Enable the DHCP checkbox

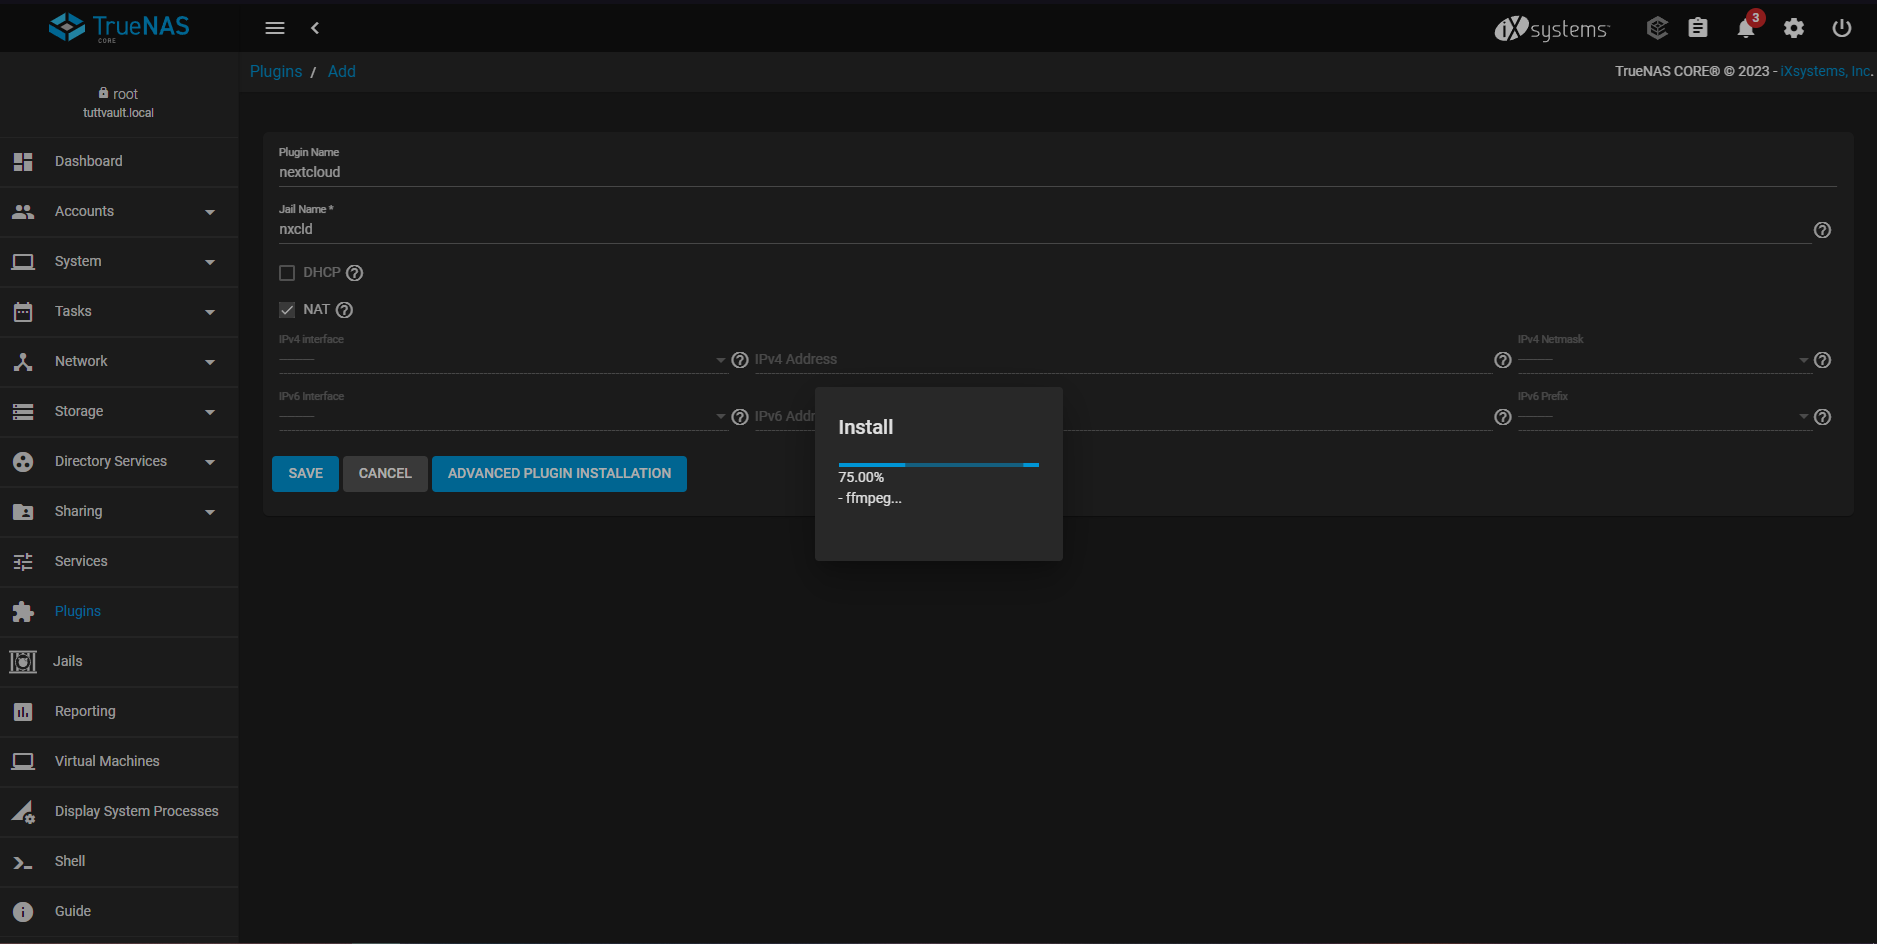click(x=287, y=273)
